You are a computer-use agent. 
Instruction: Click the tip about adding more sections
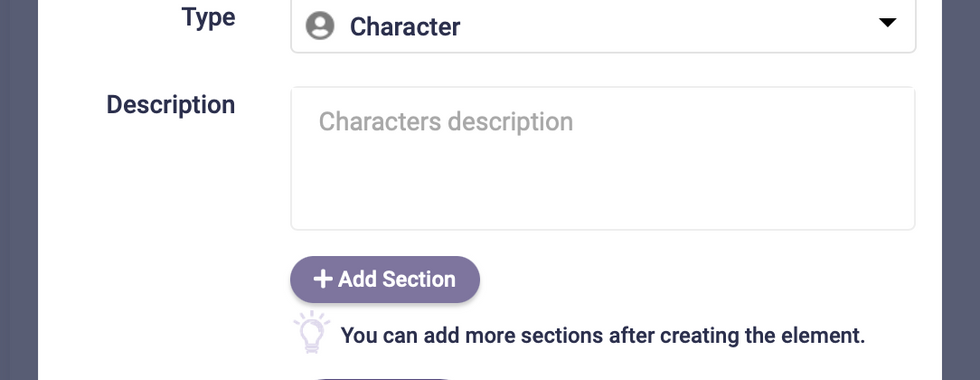[602, 336]
